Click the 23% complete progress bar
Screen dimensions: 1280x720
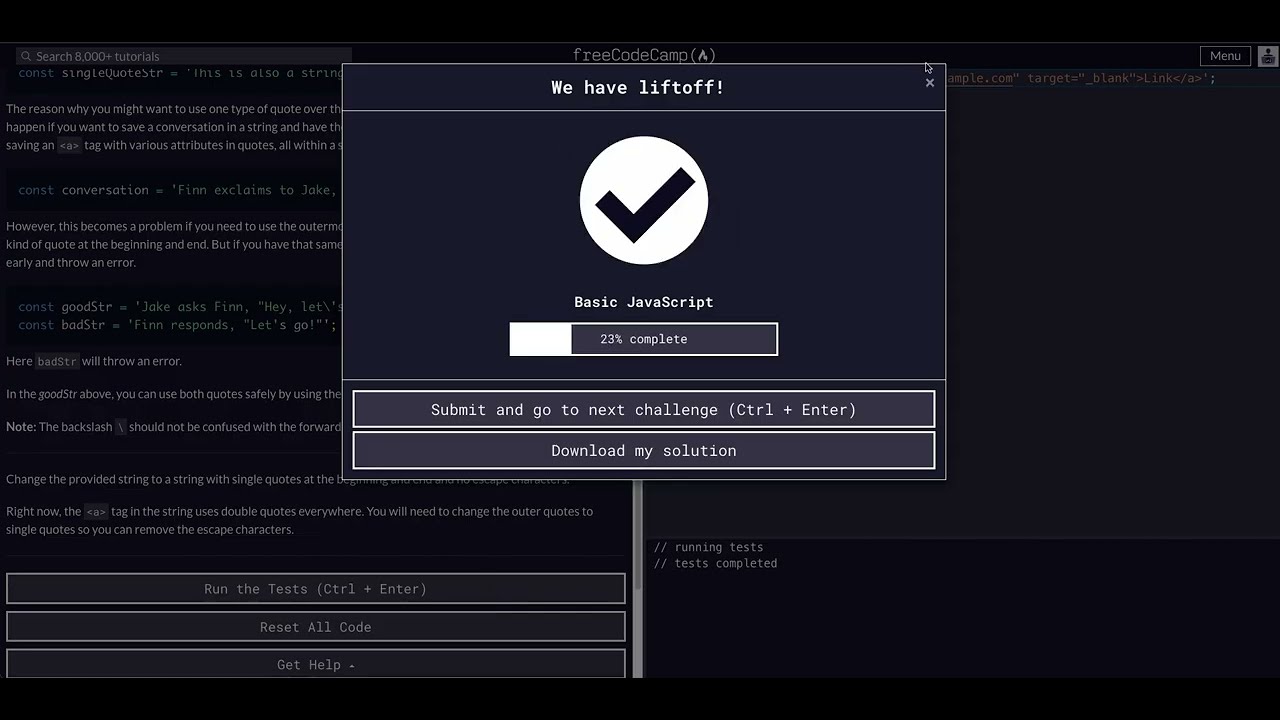point(643,339)
